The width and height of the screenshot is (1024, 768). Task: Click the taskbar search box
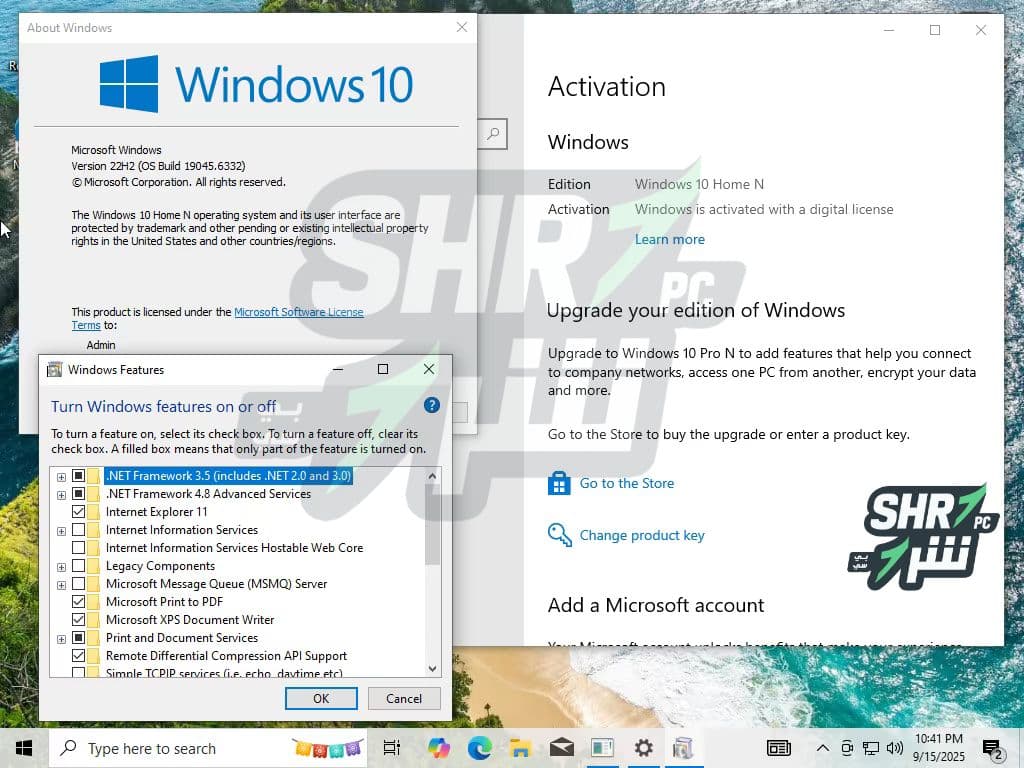click(x=208, y=748)
